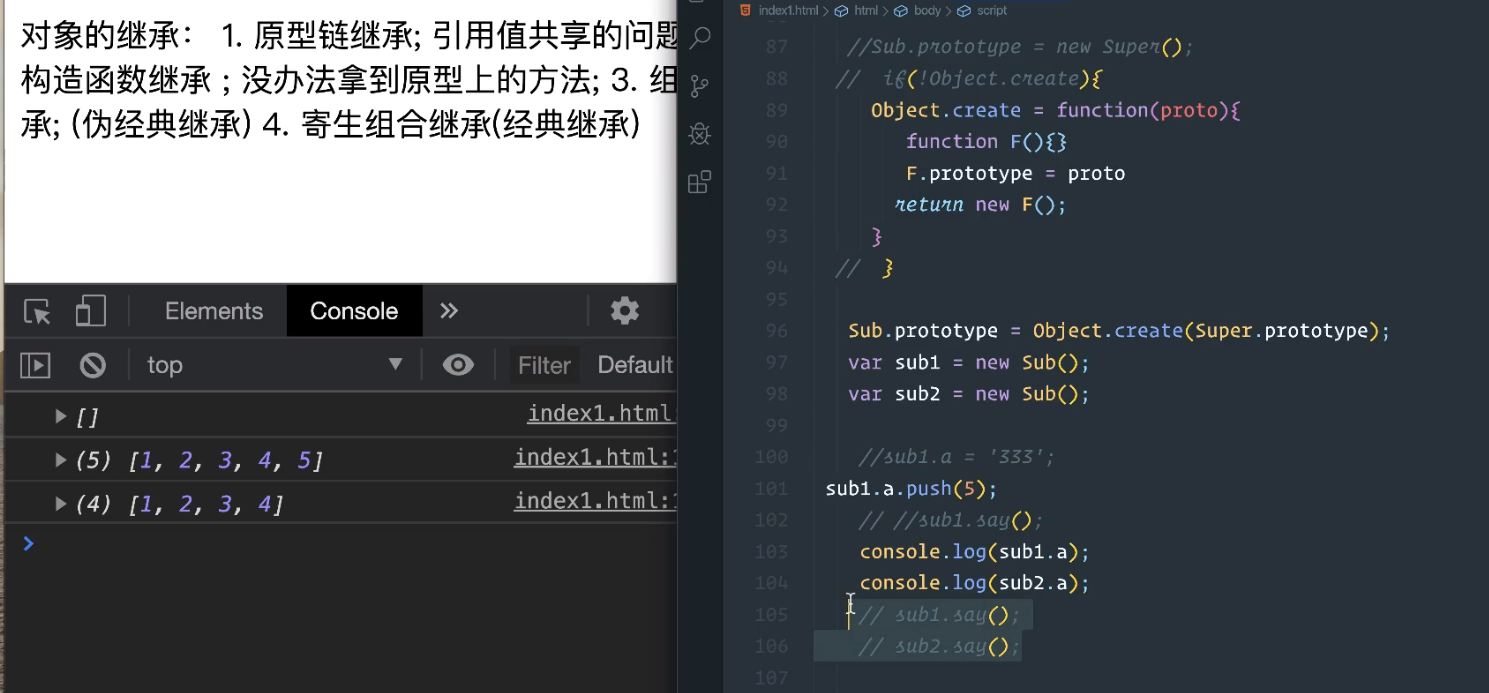Activate DevTools inspect element picker icon
Viewport: 1489px width, 693px height.
click(38, 312)
